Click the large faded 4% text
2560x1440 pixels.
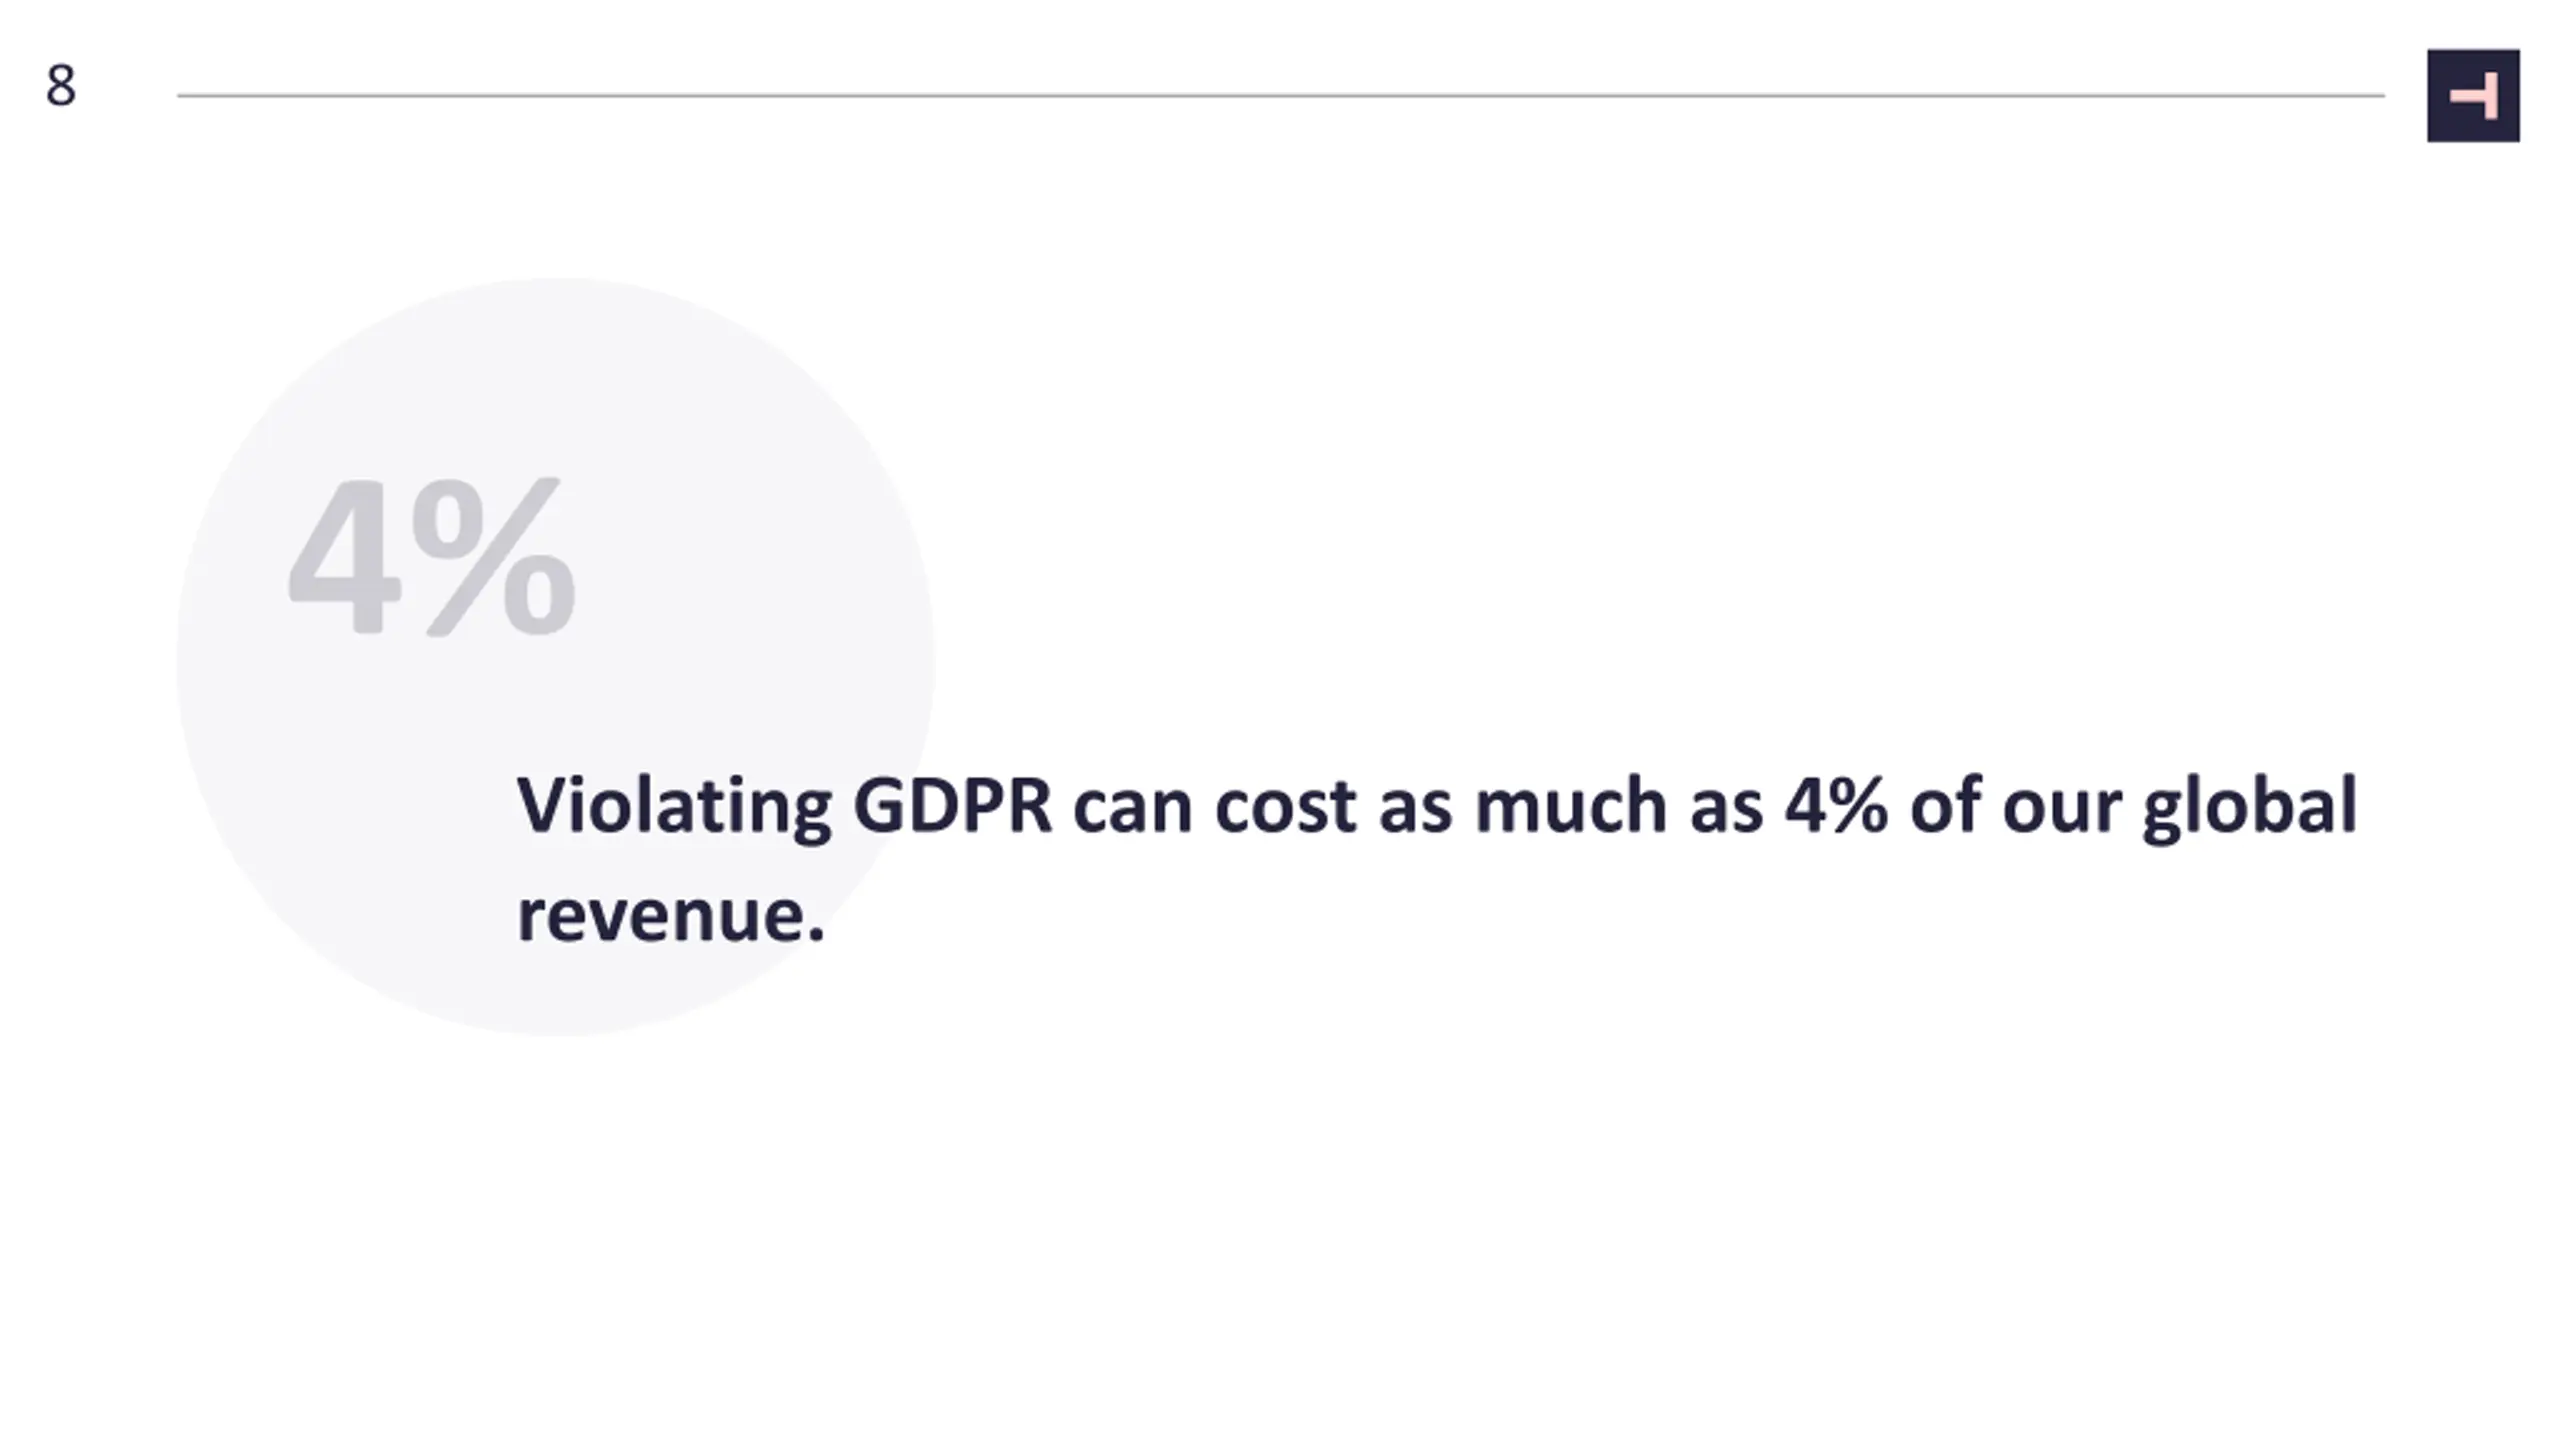click(432, 556)
